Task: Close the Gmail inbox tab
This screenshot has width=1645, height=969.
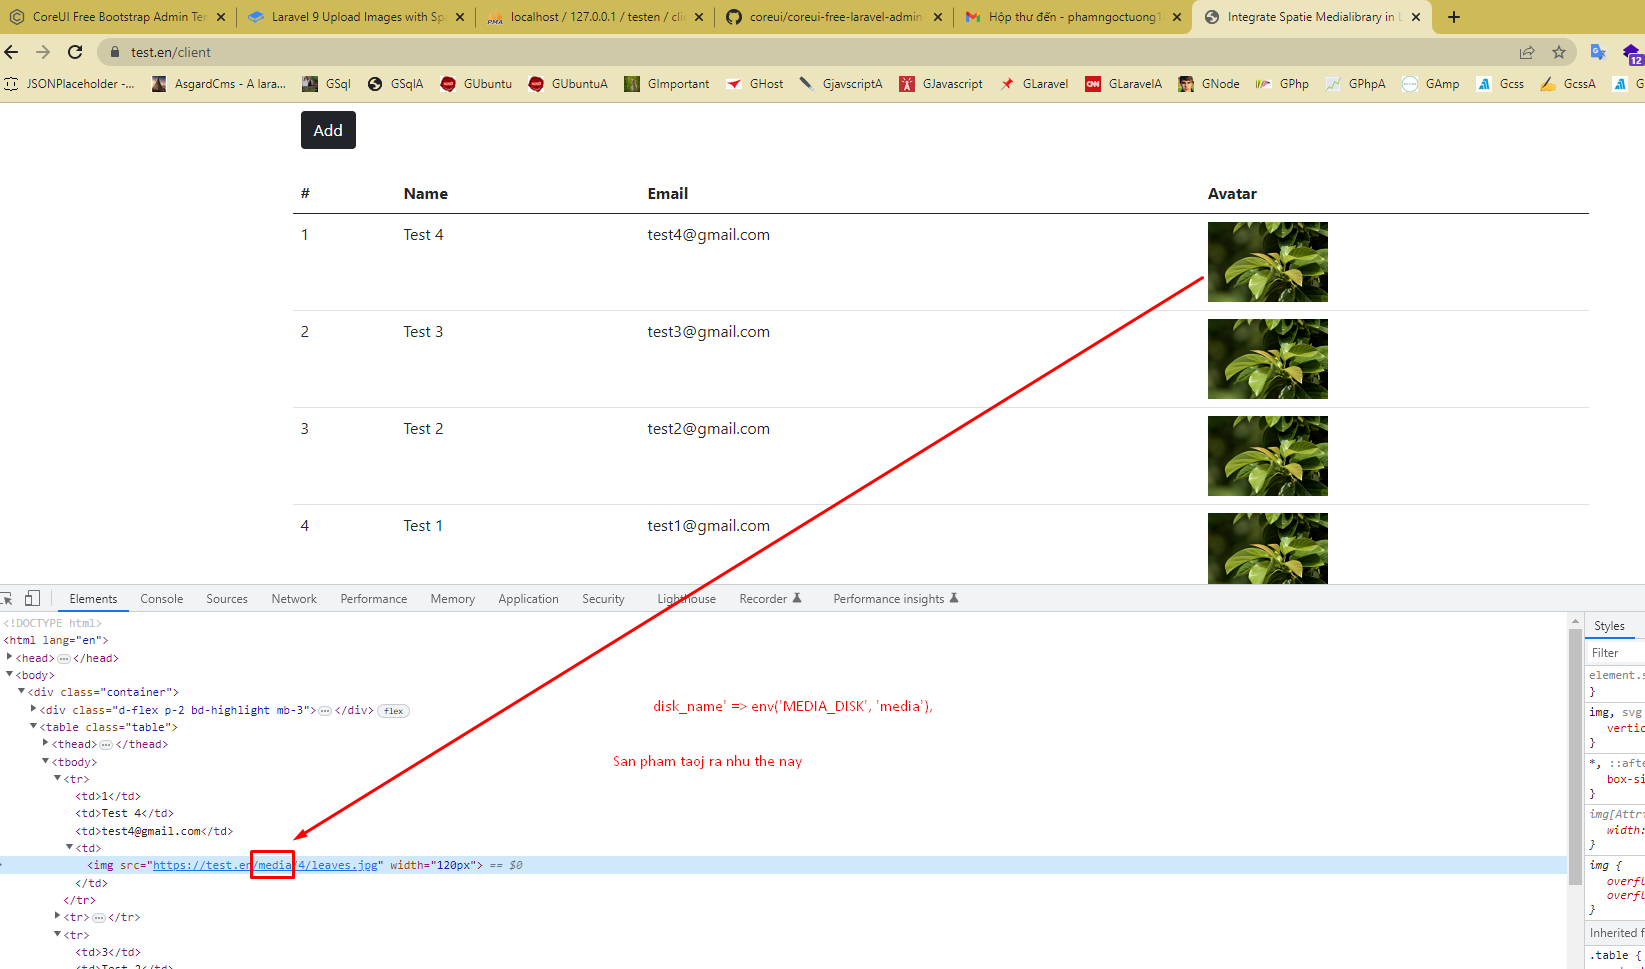Action: (1177, 17)
